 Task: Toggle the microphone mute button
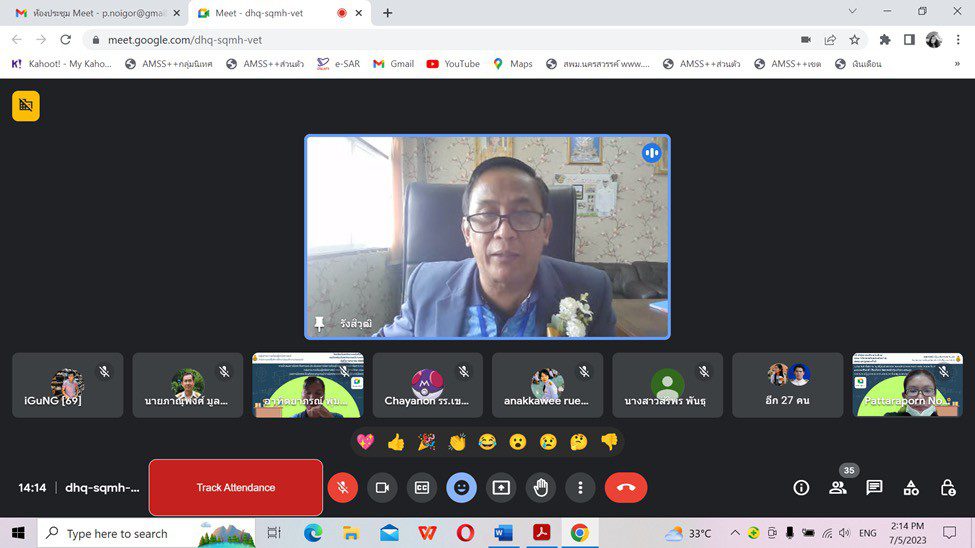tap(343, 488)
